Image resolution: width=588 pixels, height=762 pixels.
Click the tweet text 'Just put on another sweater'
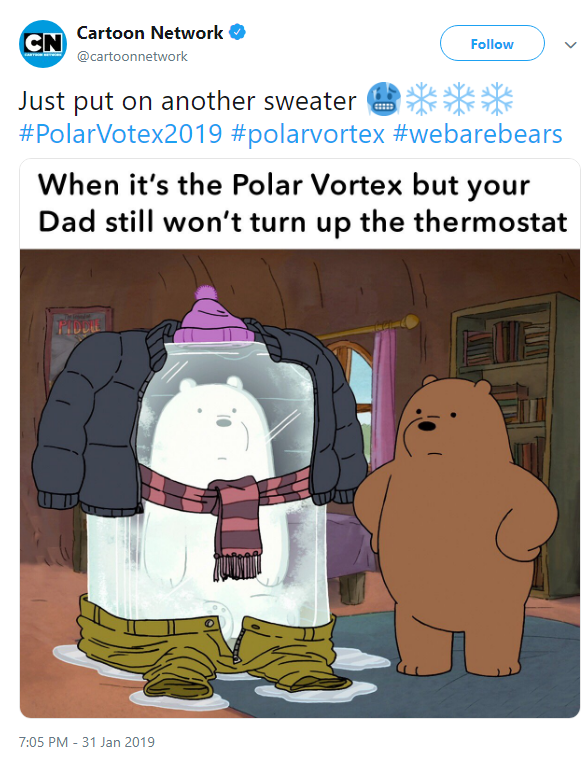coord(188,101)
